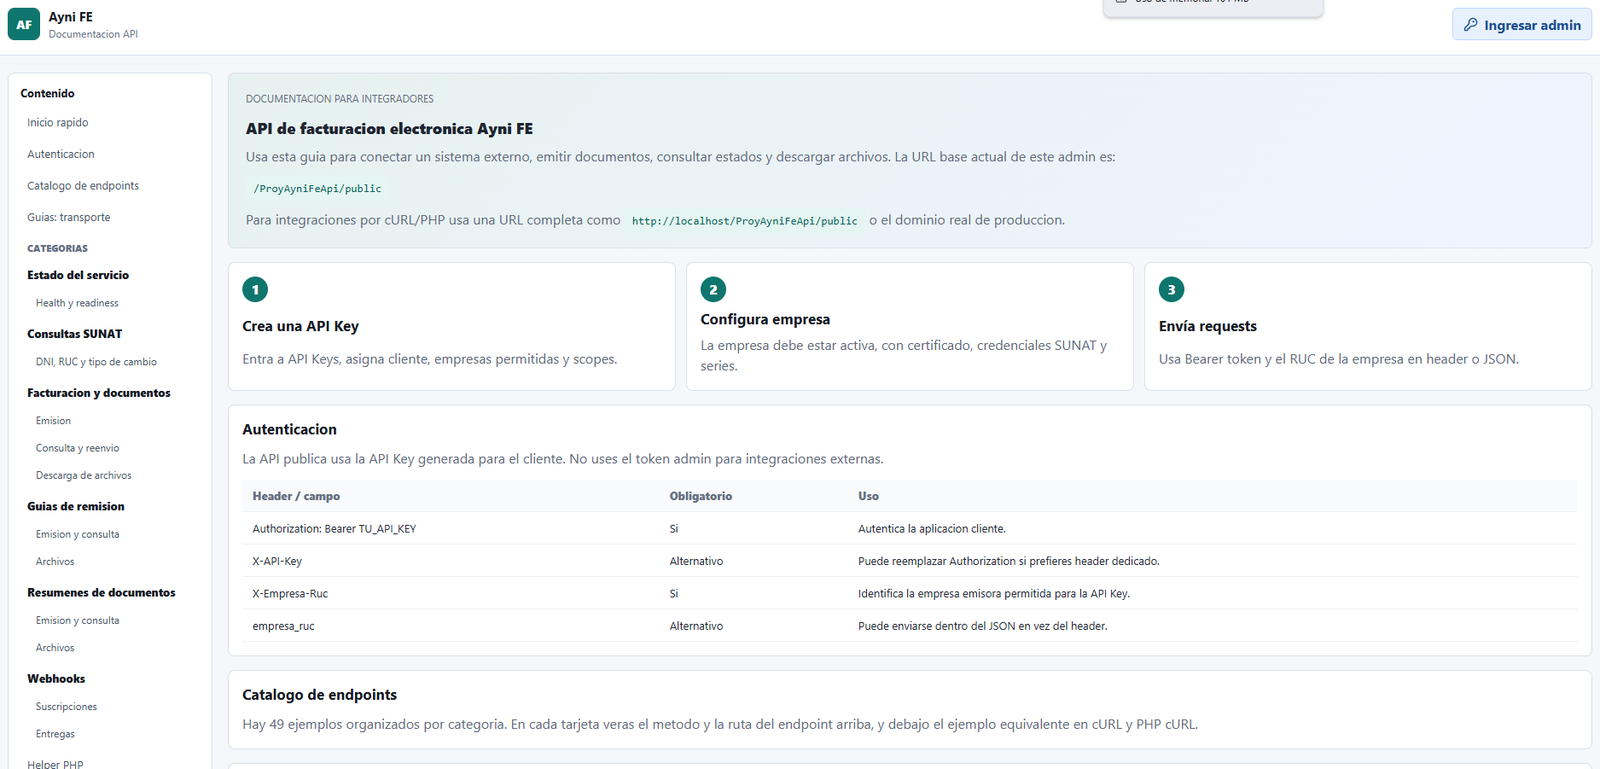The height and width of the screenshot is (769, 1600).
Task: Click the API de facturacion electronica heading
Action: point(389,129)
